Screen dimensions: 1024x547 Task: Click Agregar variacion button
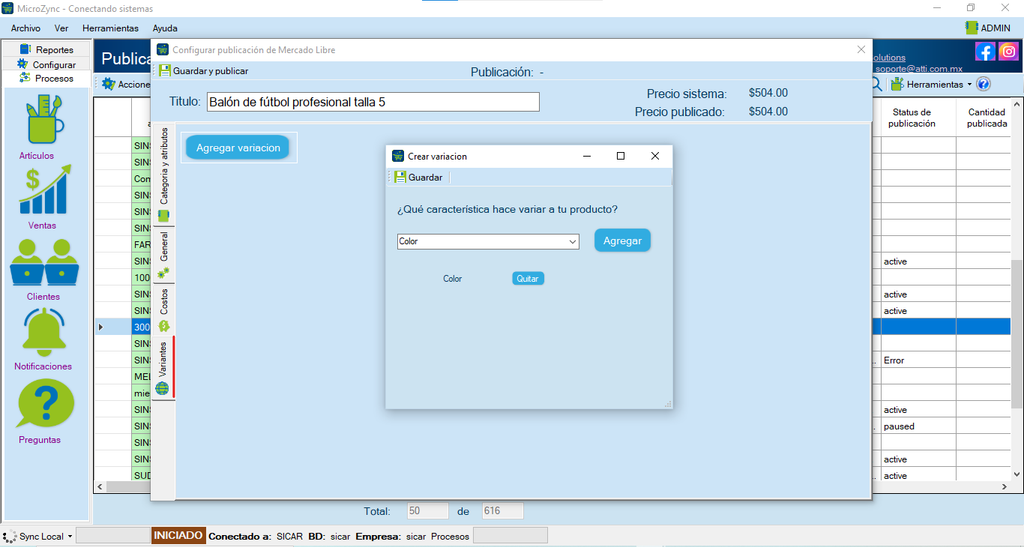(x=238, y=148)
